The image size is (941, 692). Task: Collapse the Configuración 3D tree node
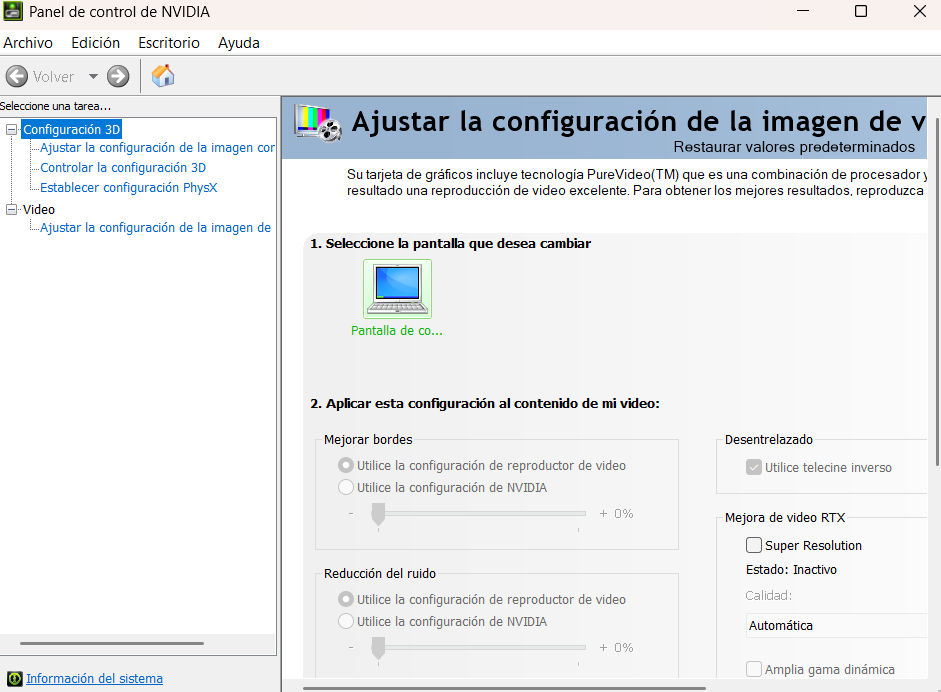coord(11,129)
